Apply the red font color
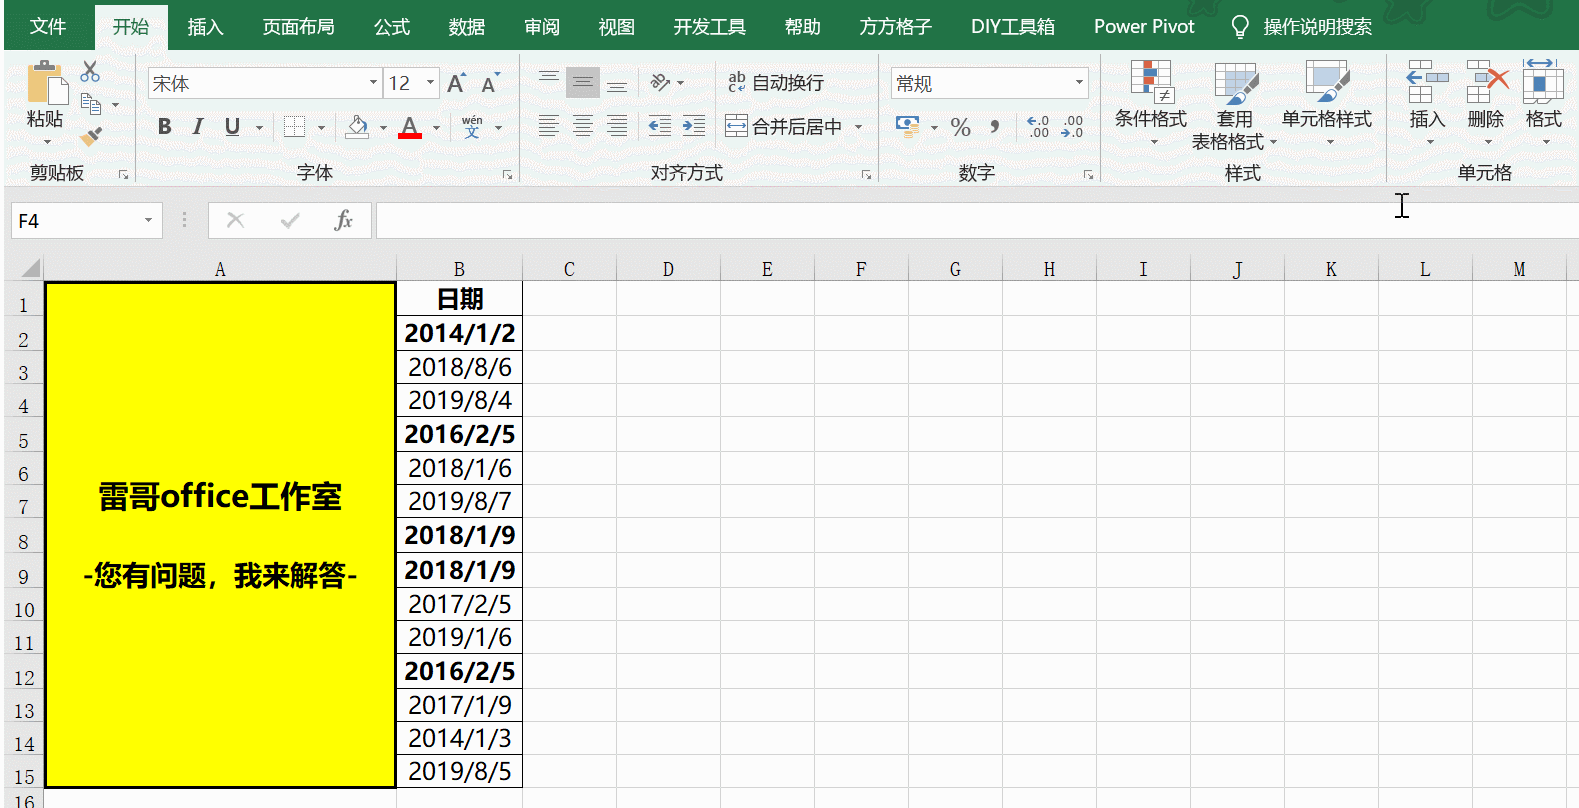The height and width of the screenshot is (808, 1579). 409,127
